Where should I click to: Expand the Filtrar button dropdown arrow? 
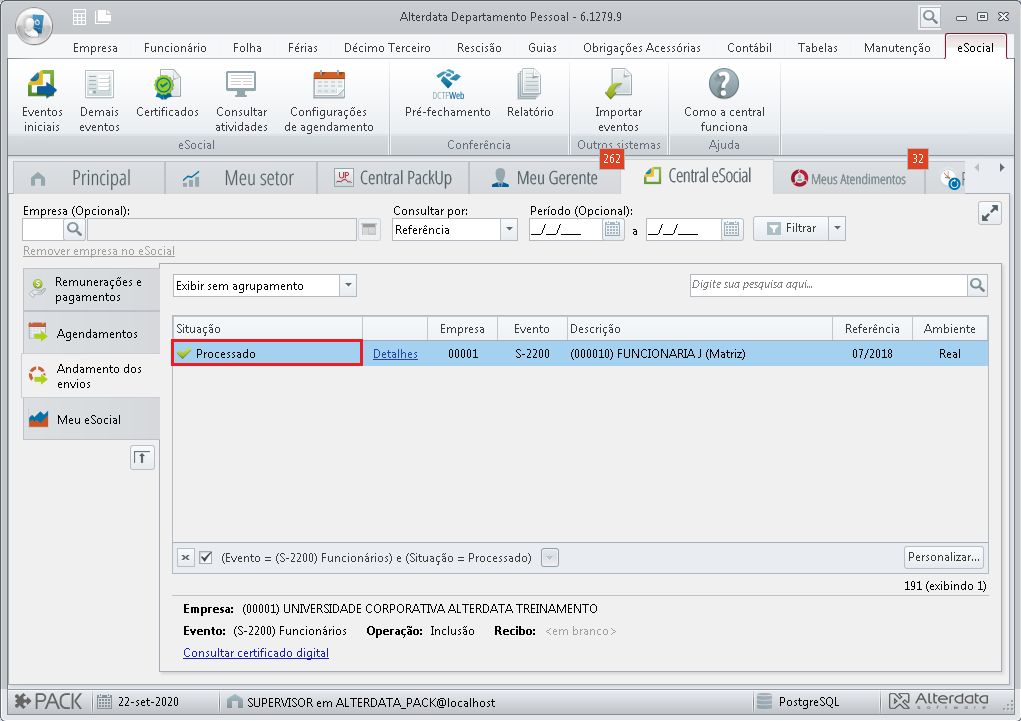[837, 229]
